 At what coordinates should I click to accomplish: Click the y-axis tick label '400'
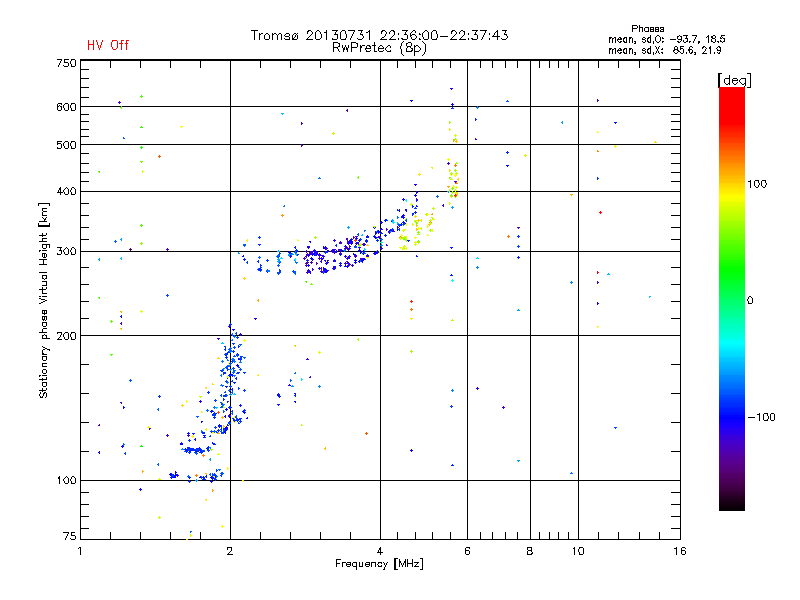[67, 192]
